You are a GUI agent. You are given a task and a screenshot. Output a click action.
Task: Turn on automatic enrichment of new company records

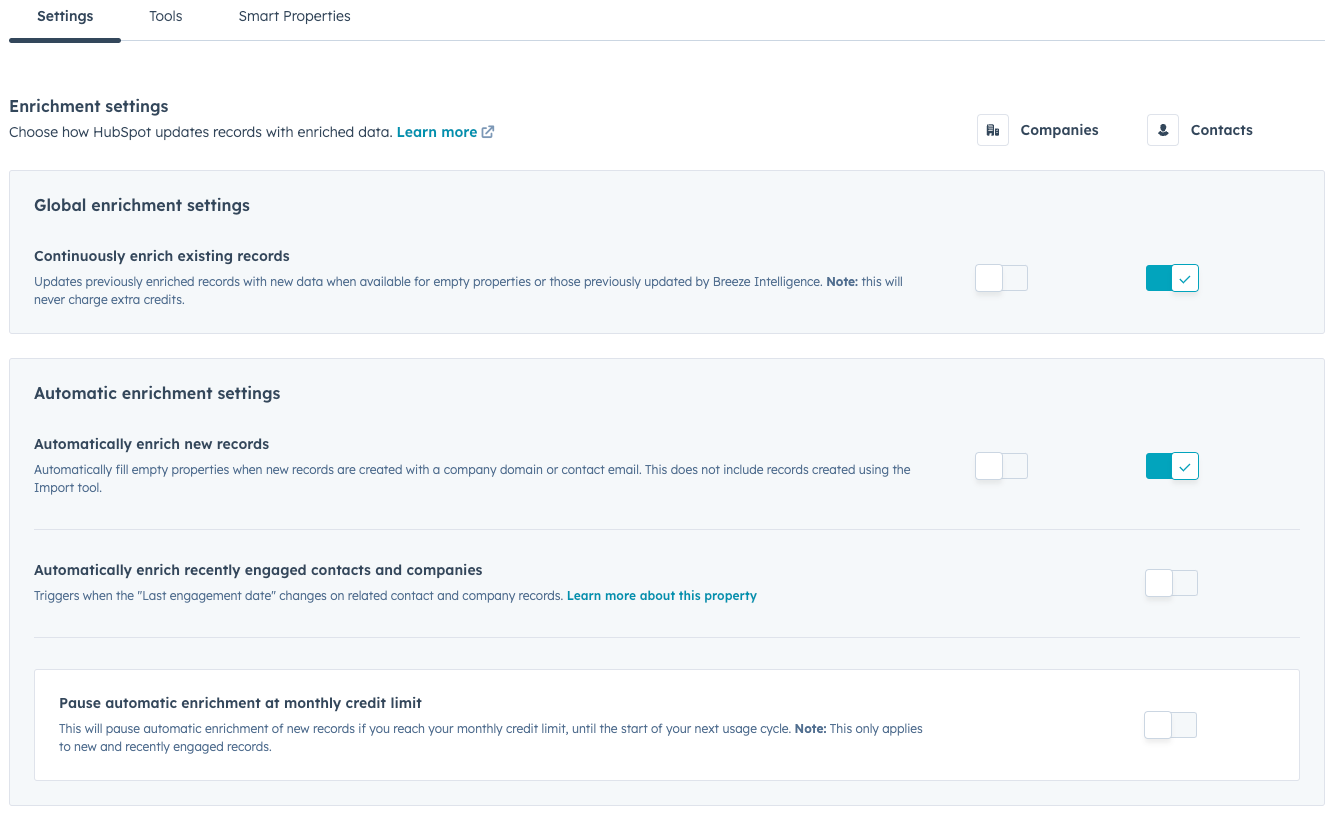1001,465
